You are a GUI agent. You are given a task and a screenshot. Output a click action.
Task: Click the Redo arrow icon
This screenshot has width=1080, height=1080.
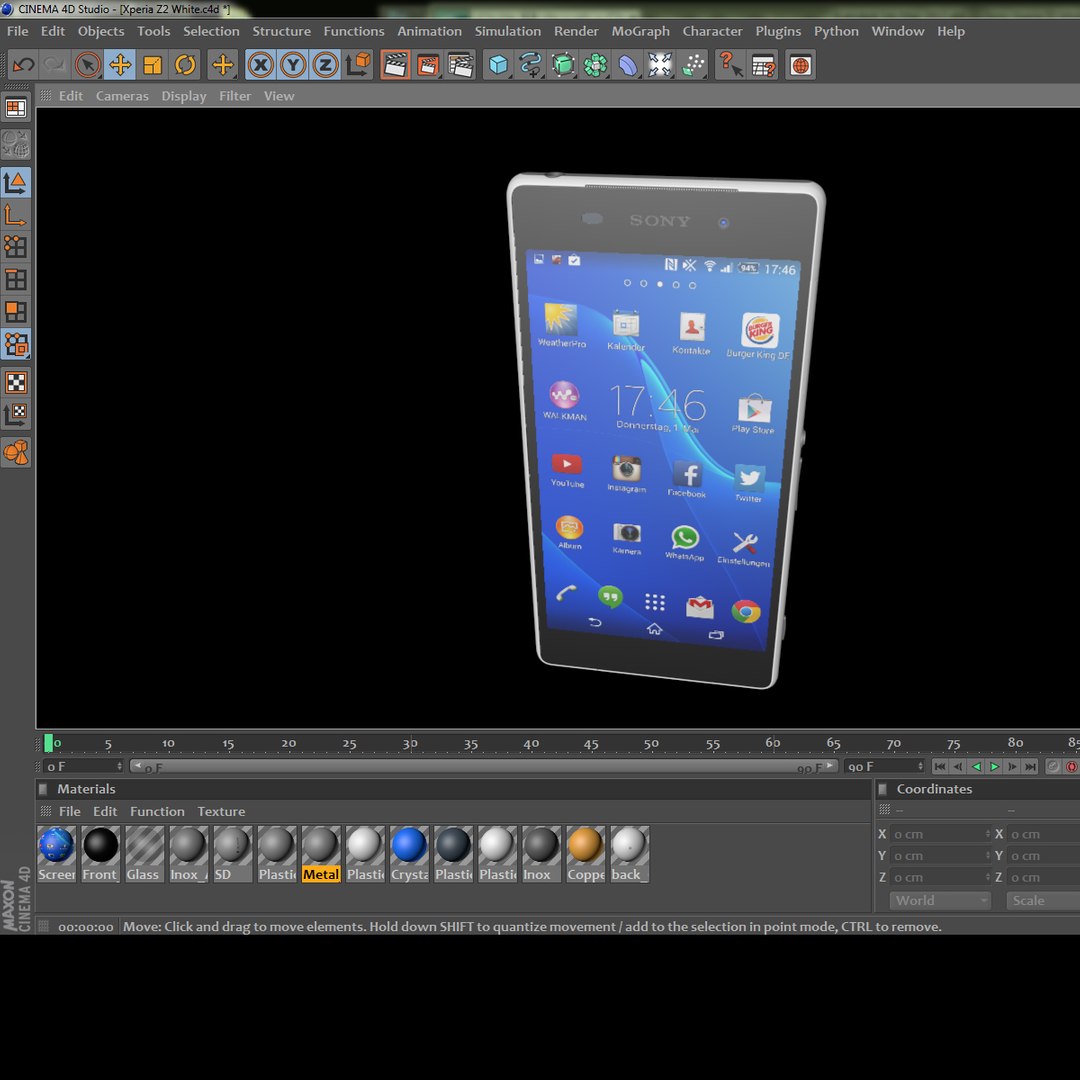[x=54, y=65]
